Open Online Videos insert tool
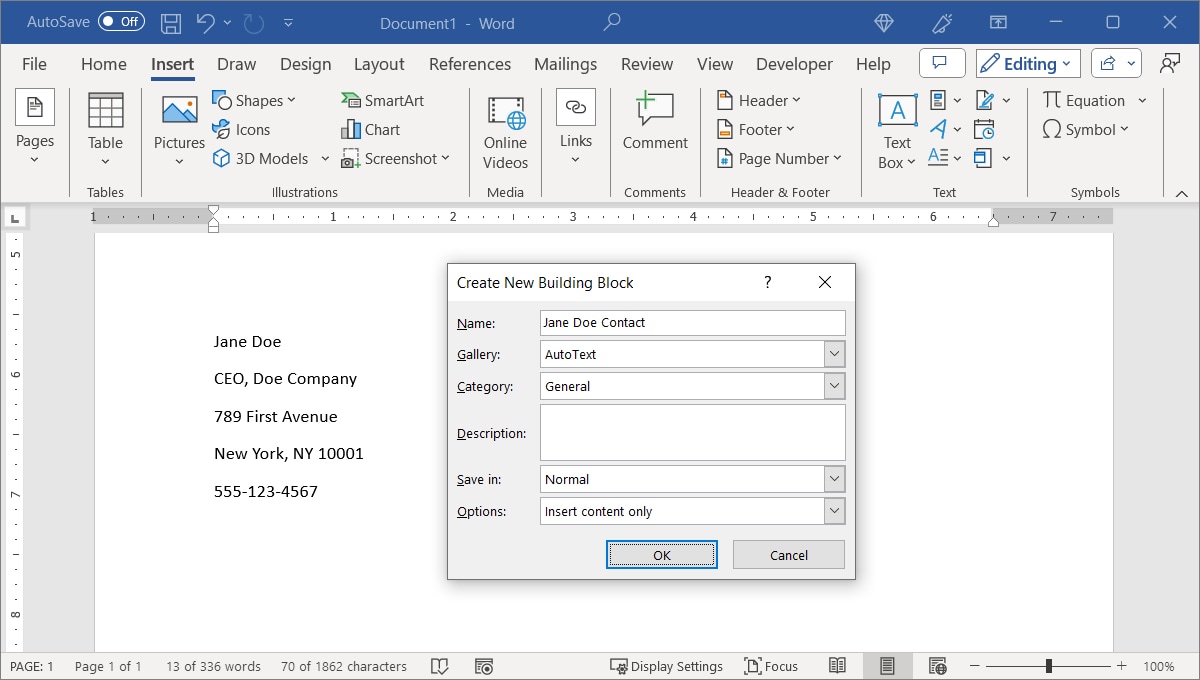The image size is (1200, 680). [x=505, y=132]
